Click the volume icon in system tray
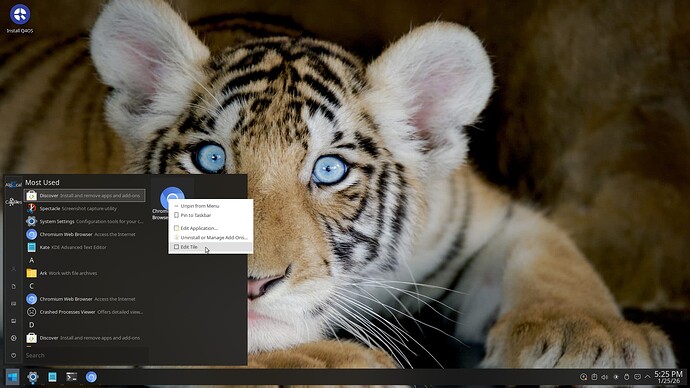The image size is (690, 388). [x=605, y=377]
